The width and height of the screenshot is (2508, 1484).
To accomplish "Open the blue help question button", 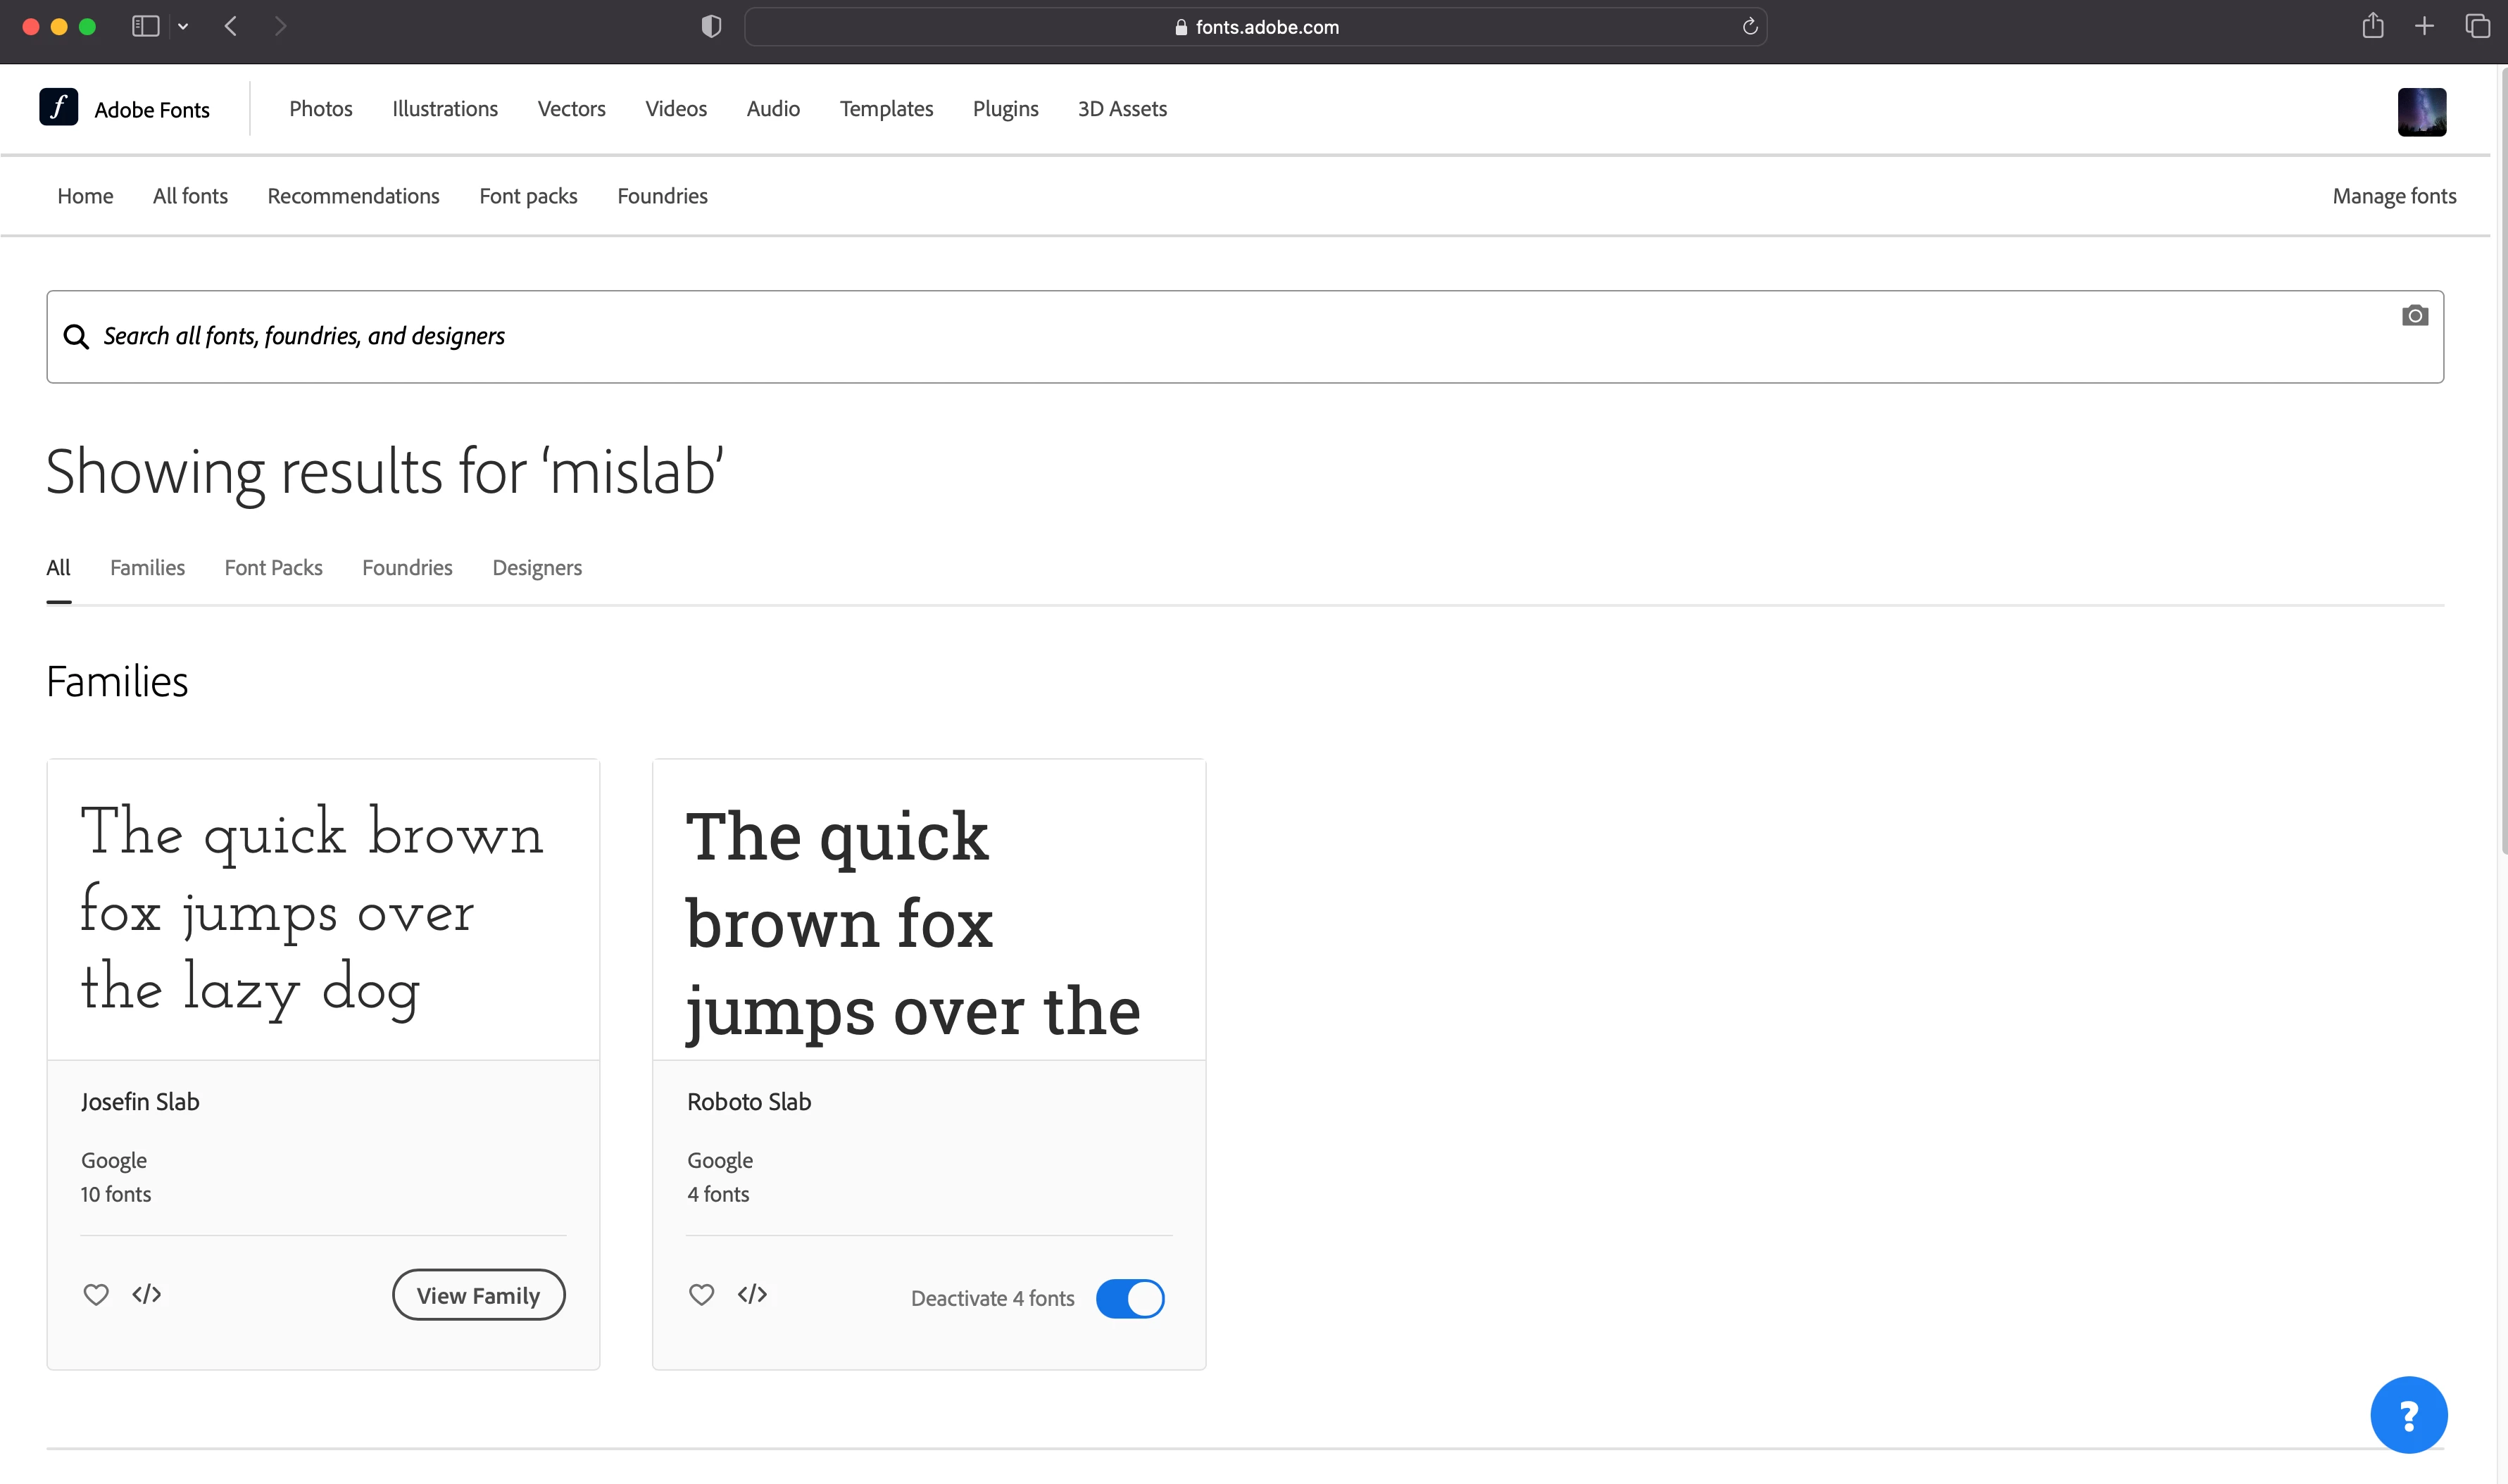I will pos(2408,1414).
